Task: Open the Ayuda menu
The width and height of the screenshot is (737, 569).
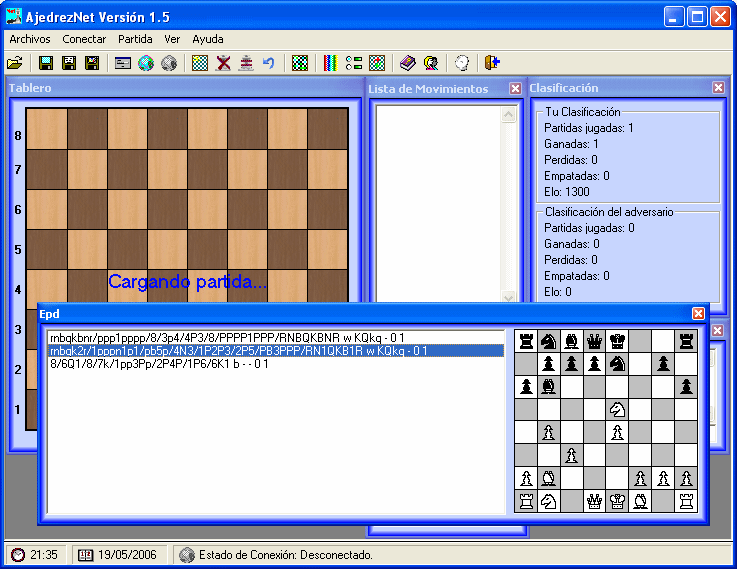Action: (x=208, y=39)
